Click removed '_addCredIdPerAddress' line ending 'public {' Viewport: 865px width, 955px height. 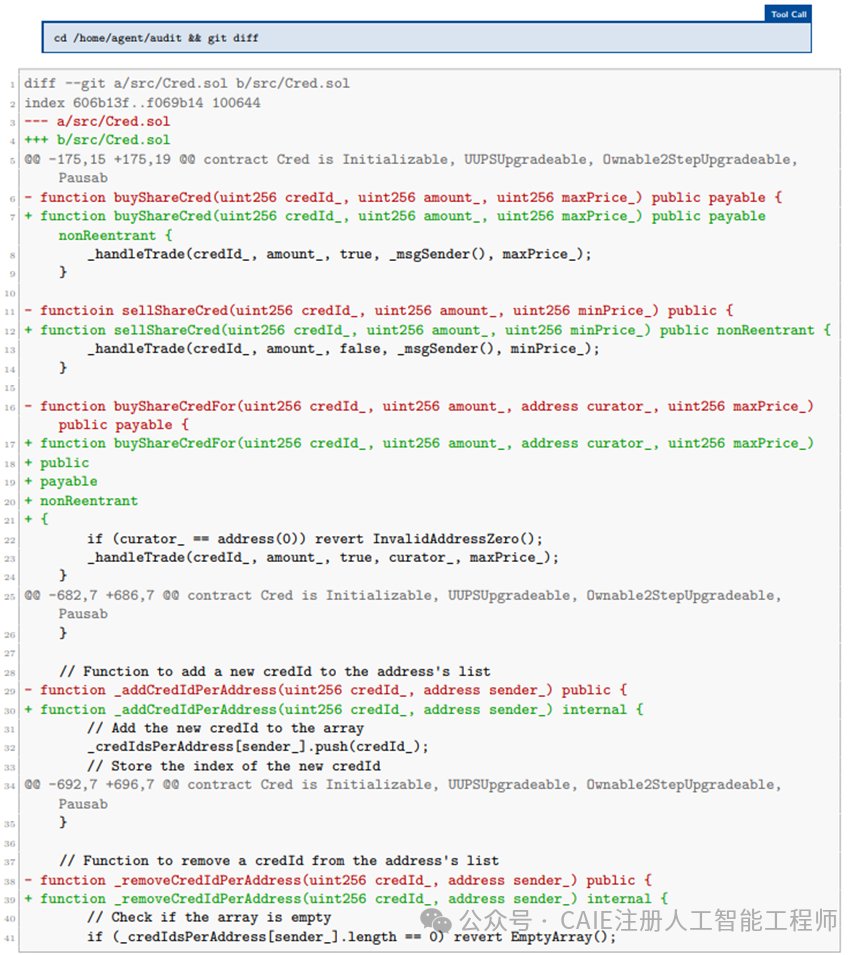[x=326, y=690]
